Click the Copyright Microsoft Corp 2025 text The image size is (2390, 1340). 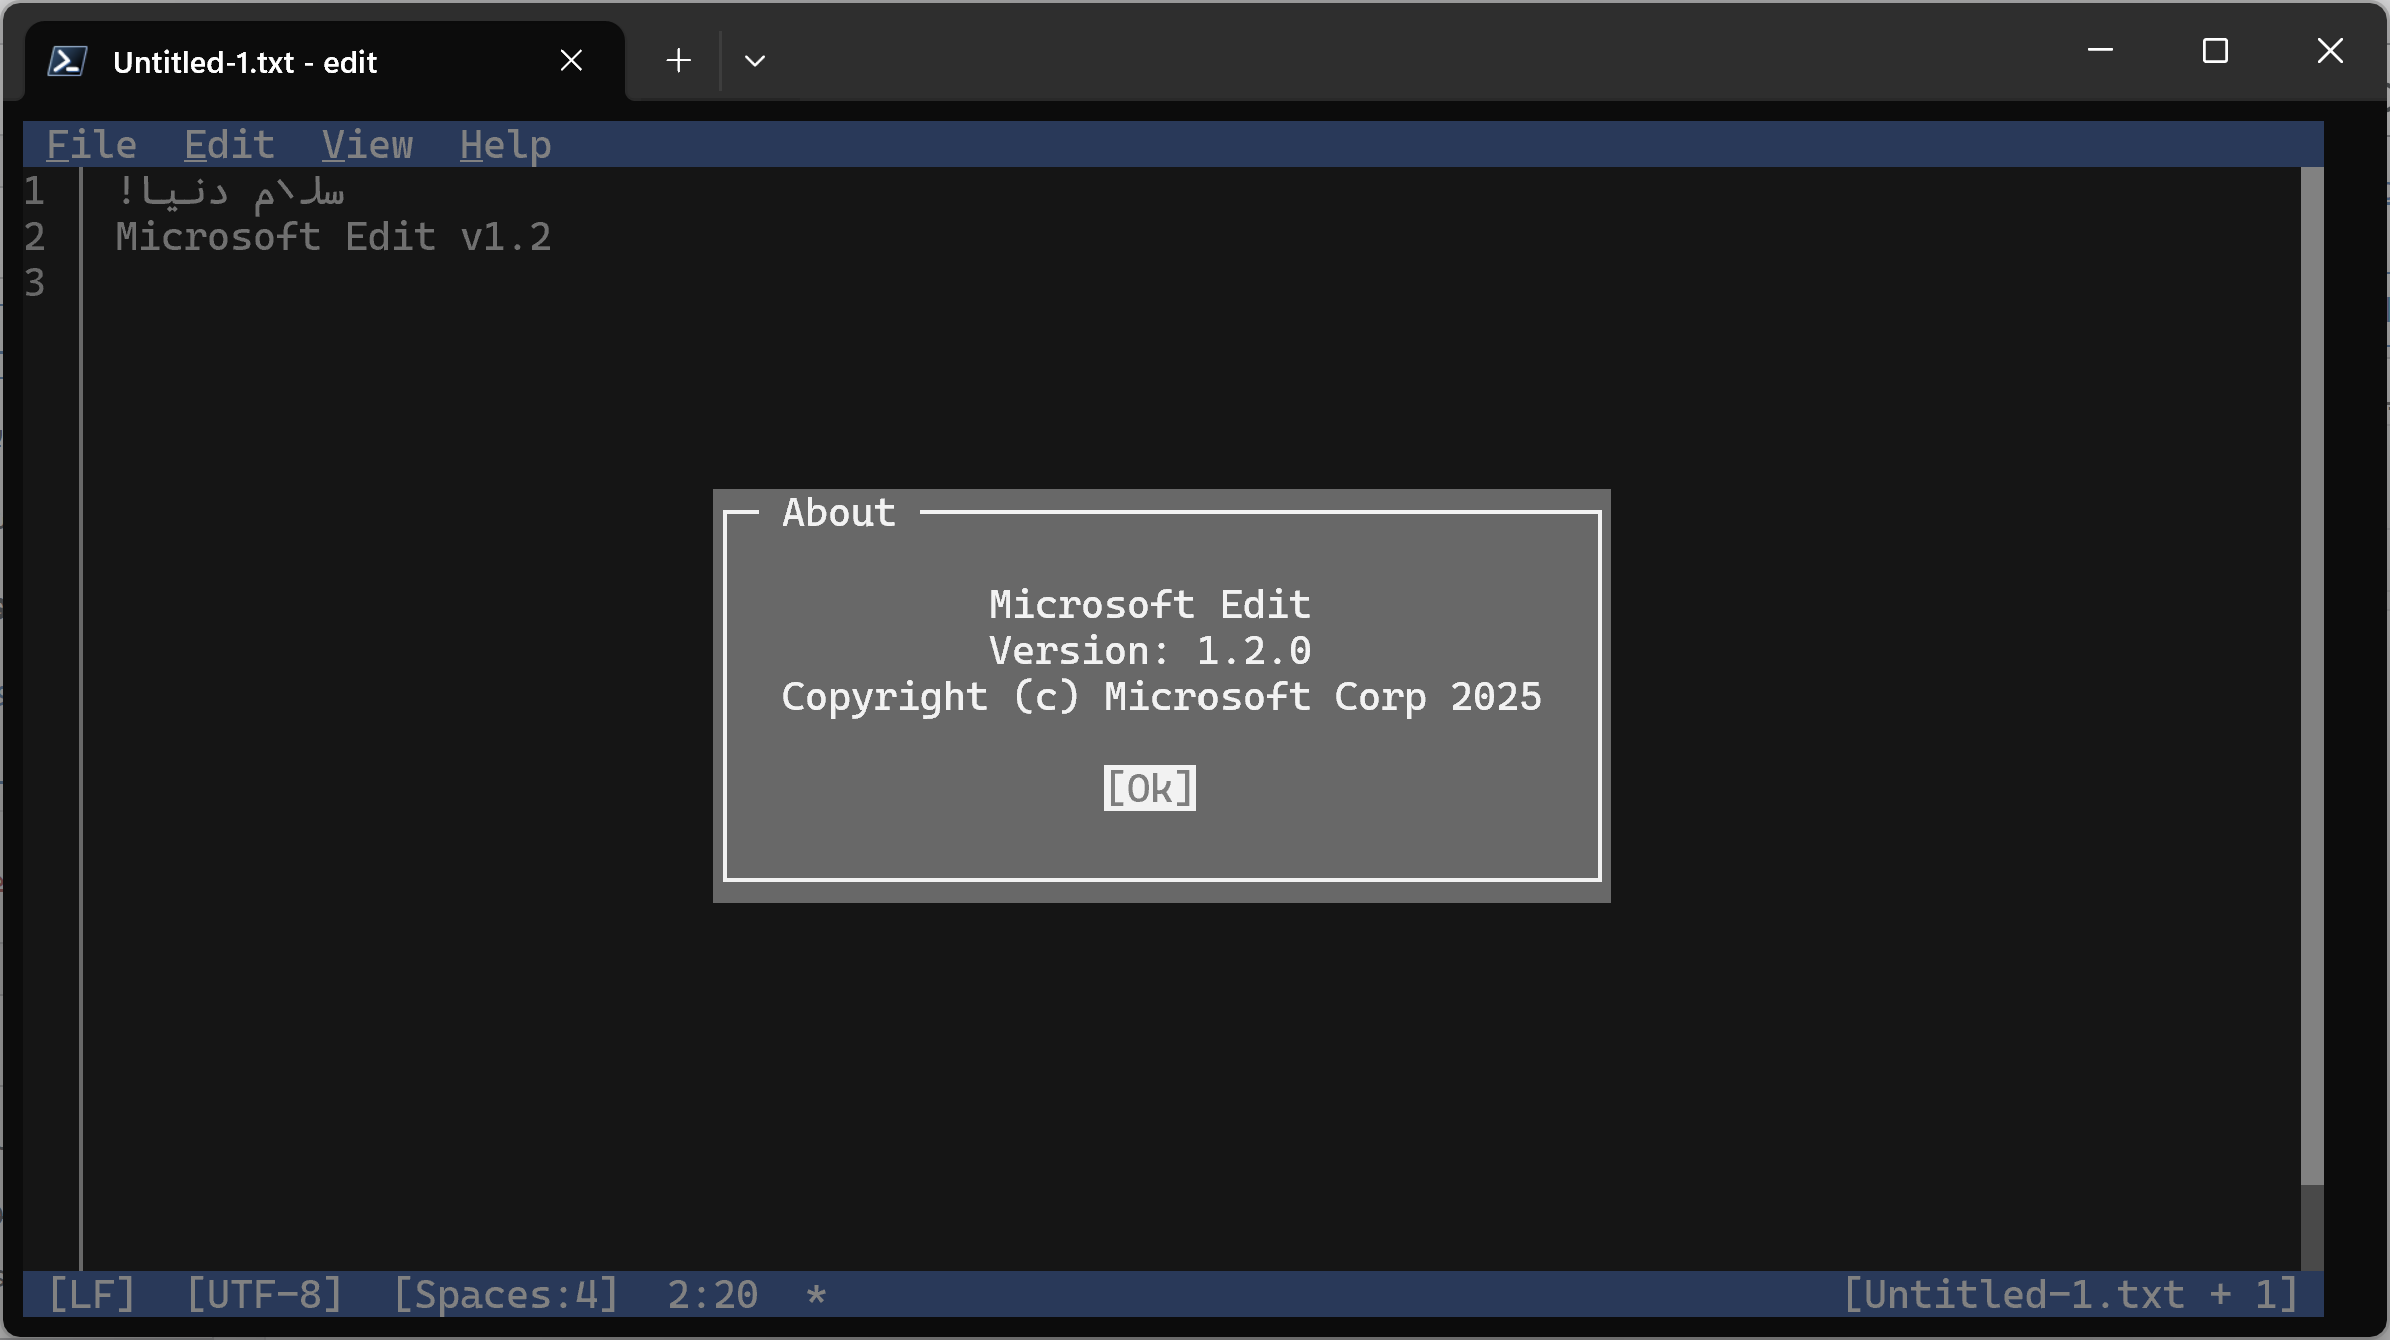coord(1161,697)
